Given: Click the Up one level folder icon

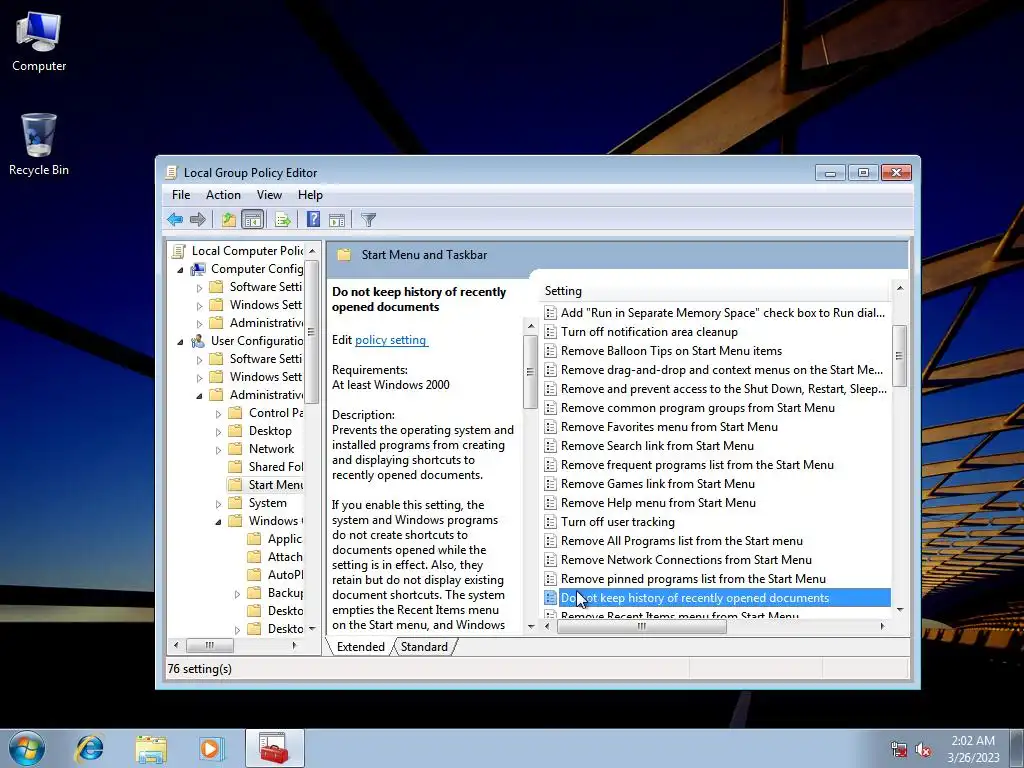Looking at the screenshot, I should pyautogui.click(x=229, y=219).
